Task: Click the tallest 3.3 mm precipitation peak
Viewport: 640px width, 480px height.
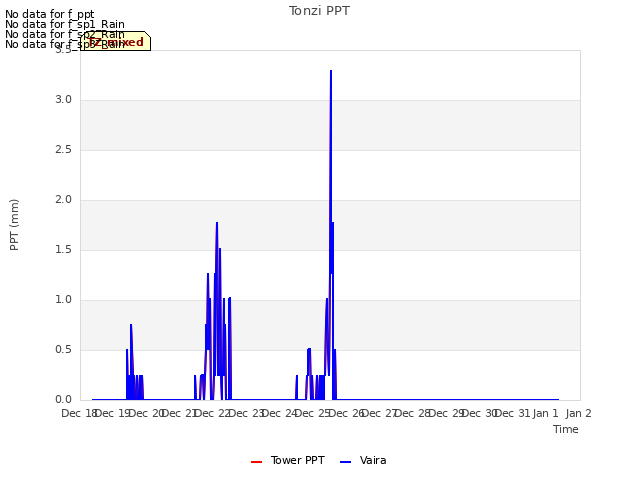Action: [331, 71]
